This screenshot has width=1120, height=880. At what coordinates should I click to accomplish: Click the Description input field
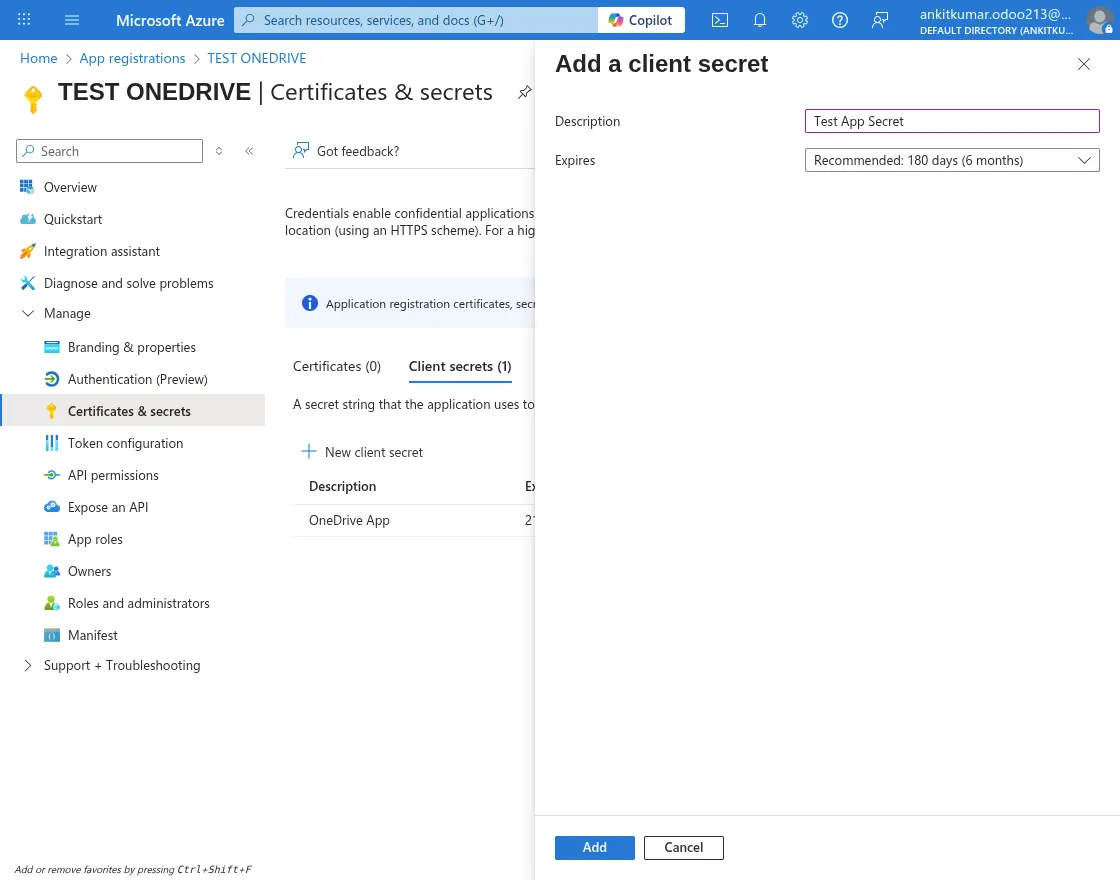click(x=952, y=121)
